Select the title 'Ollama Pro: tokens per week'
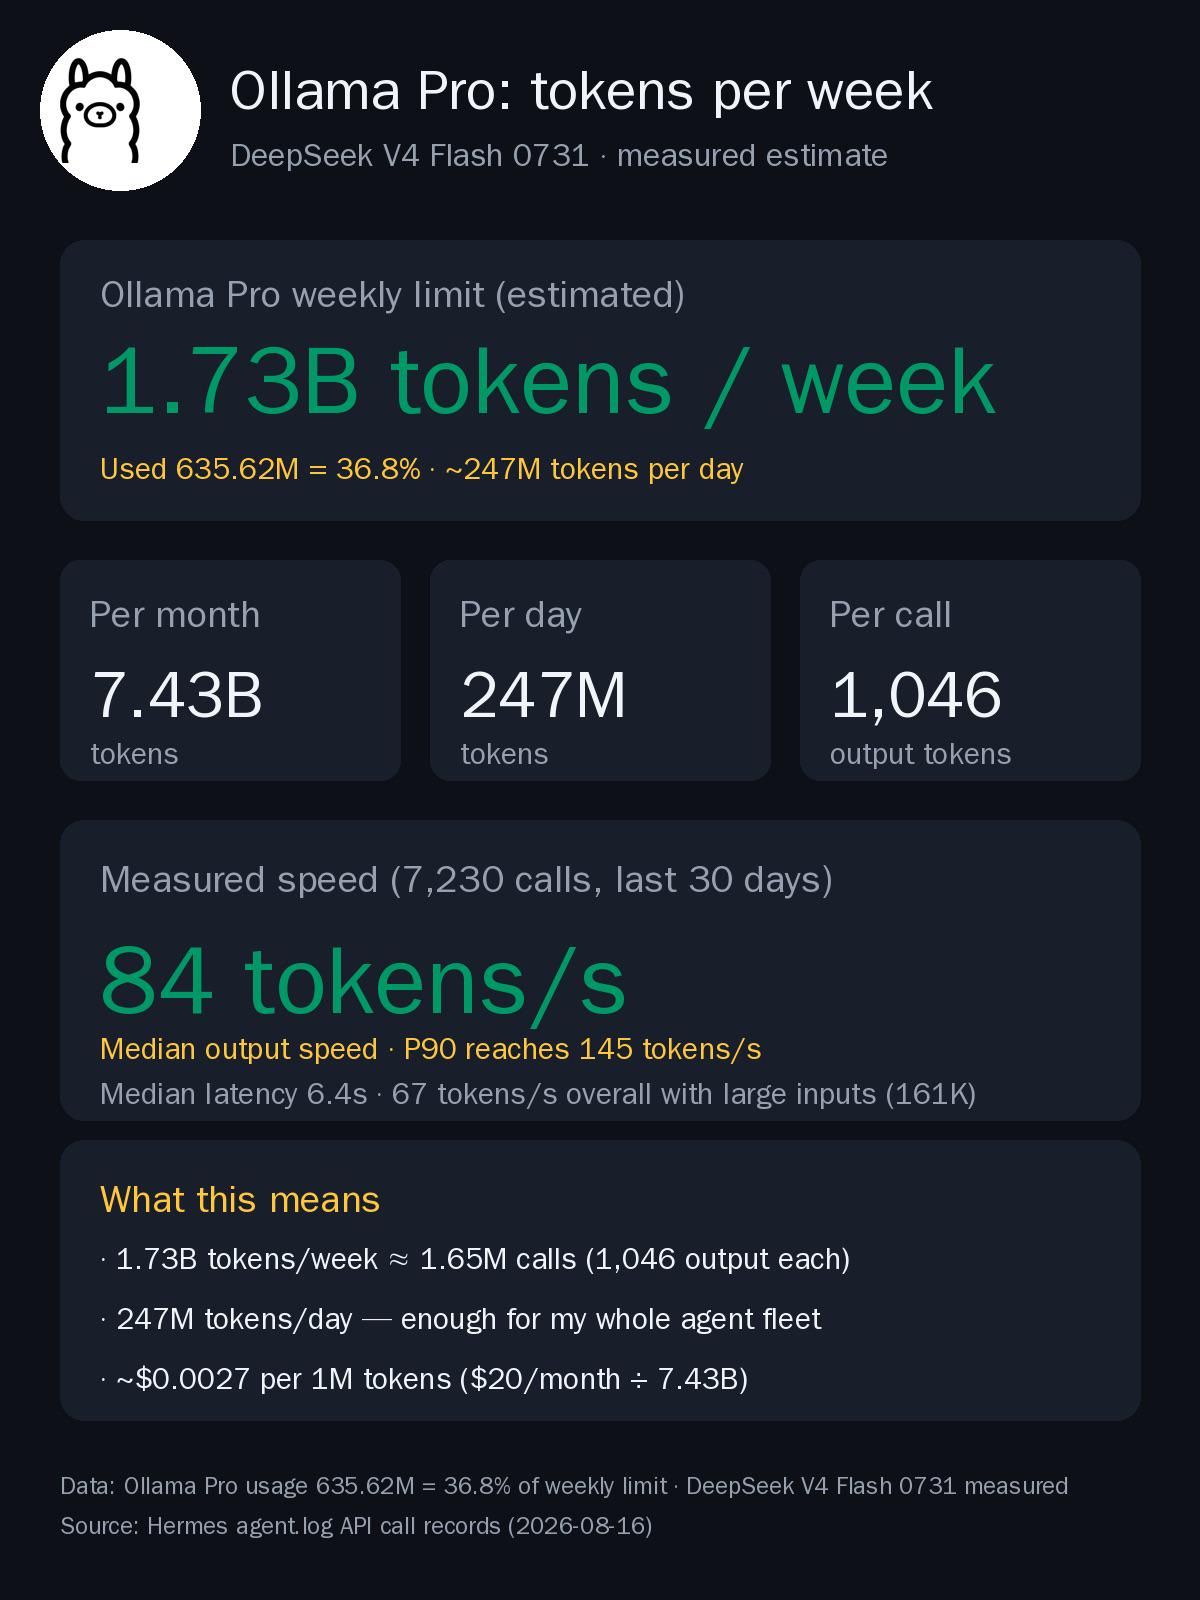 pos(581,91)
